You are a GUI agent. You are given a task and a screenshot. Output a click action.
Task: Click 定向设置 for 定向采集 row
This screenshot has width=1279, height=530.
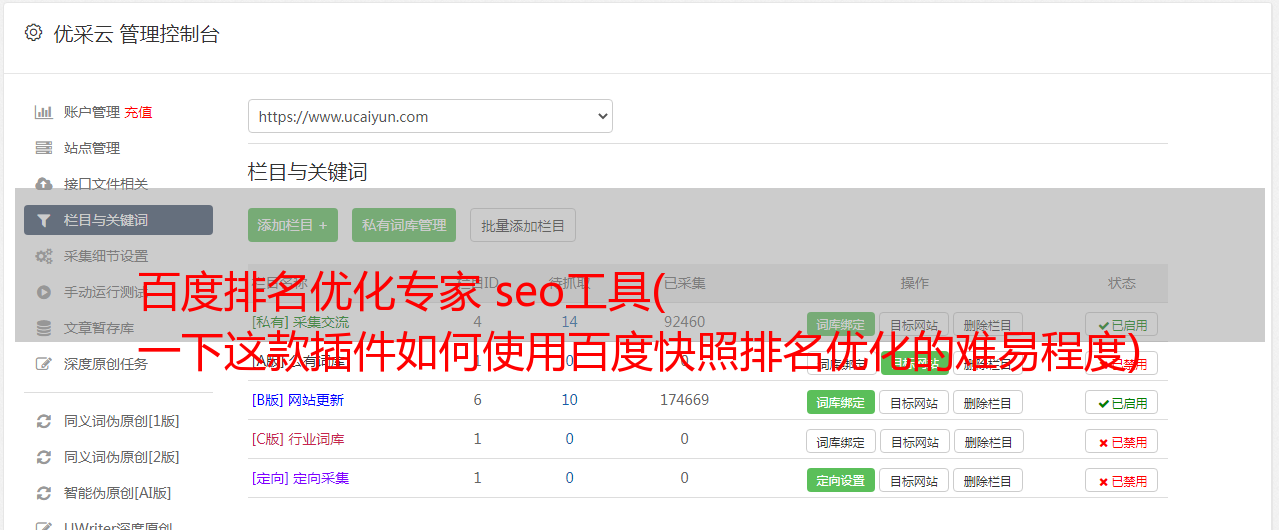(x=841, y=480)
